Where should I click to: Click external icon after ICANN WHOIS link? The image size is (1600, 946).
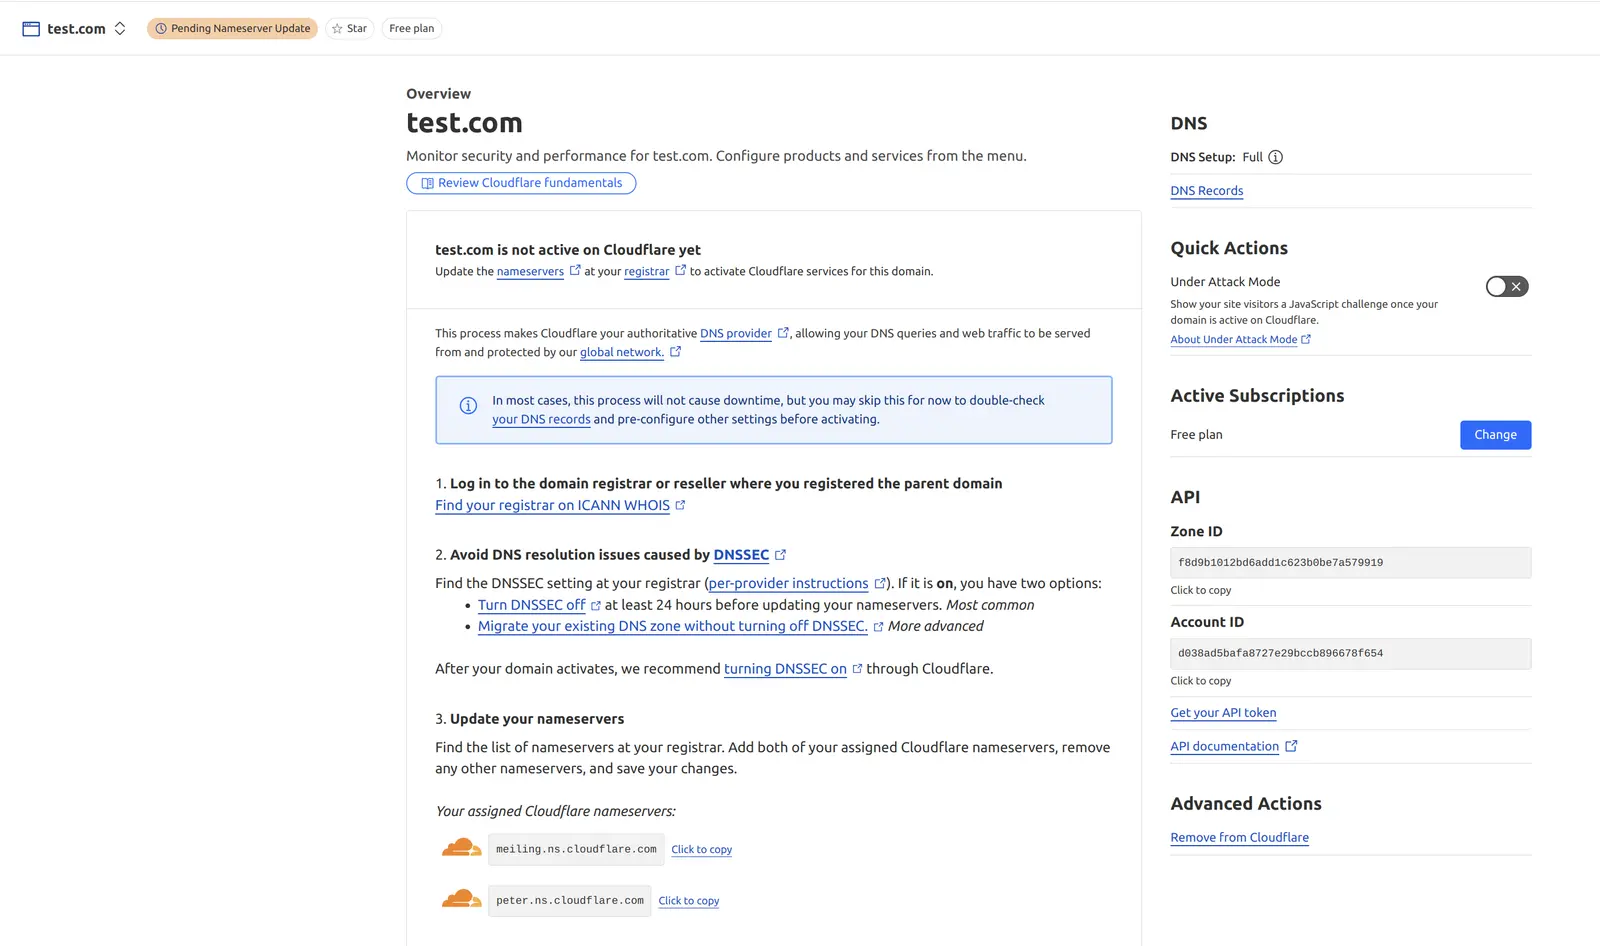click(x=680, y=505)
